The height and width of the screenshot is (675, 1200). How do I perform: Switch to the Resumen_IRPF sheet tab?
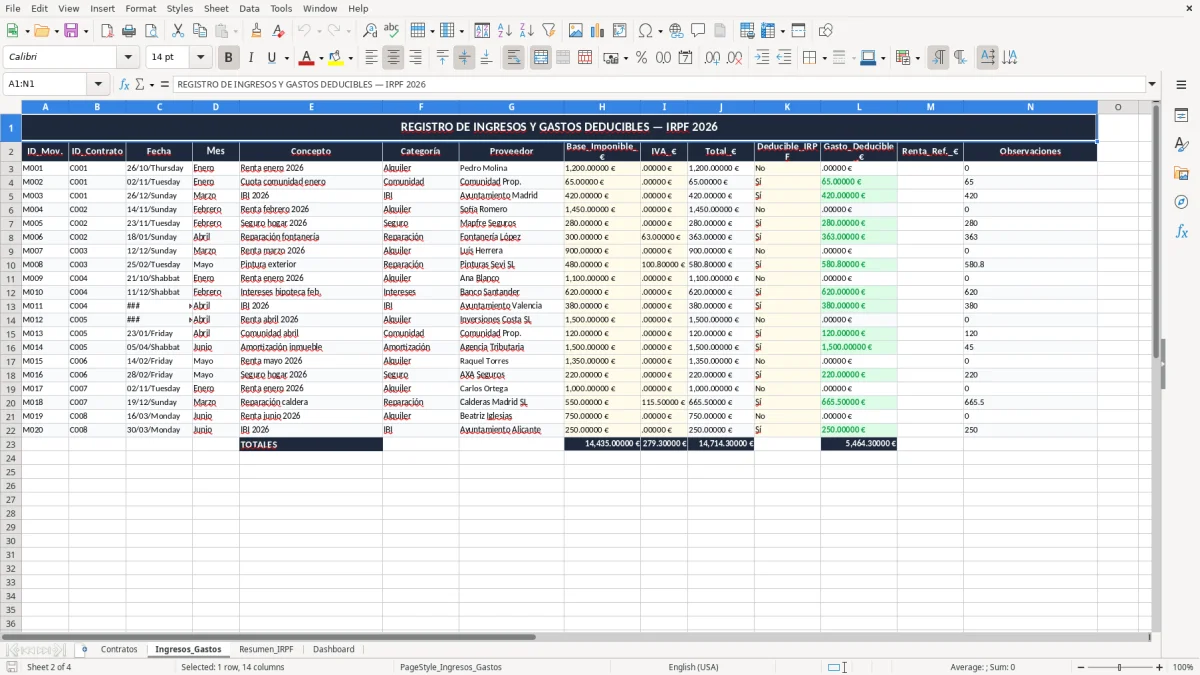(266, 649)
